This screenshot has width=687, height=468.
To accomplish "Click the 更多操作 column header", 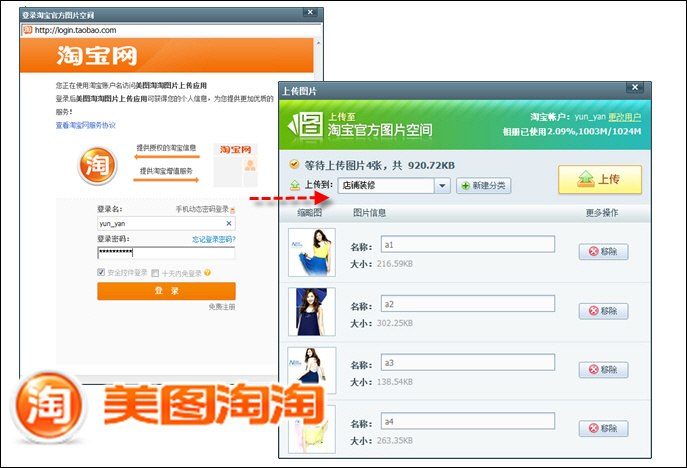I will coord(602,213).
